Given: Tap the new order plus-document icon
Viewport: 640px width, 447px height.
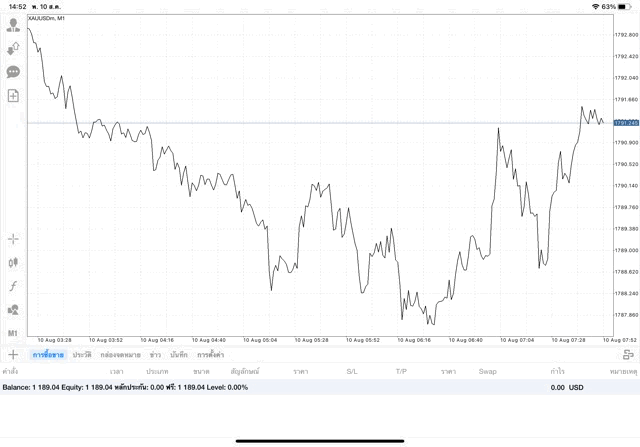Looking at the screenshot, I should point(13,96).
